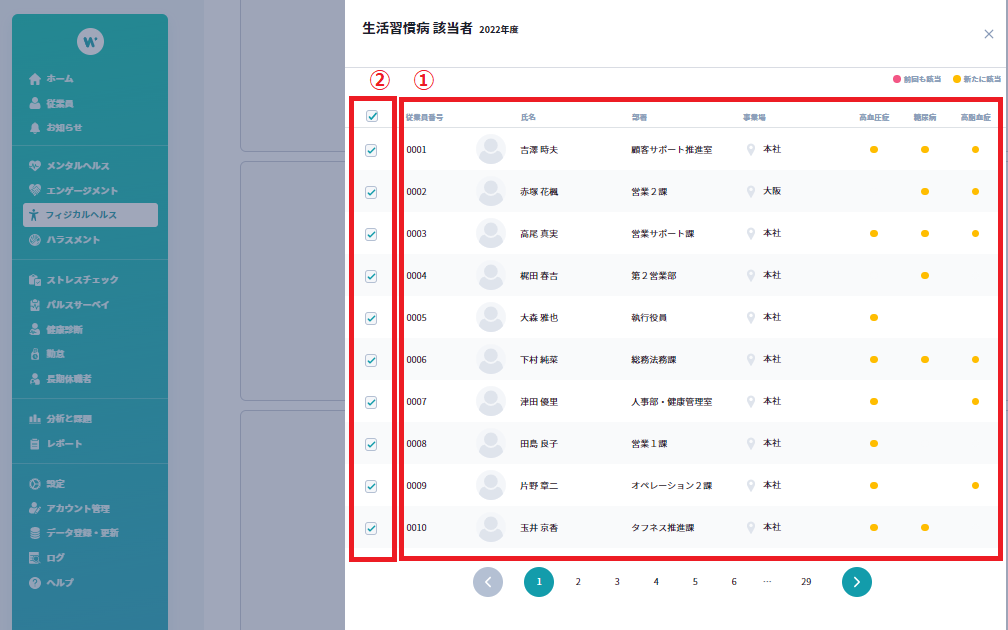
Task: Go to previous page with left arrow
Action: pos(488,582)
